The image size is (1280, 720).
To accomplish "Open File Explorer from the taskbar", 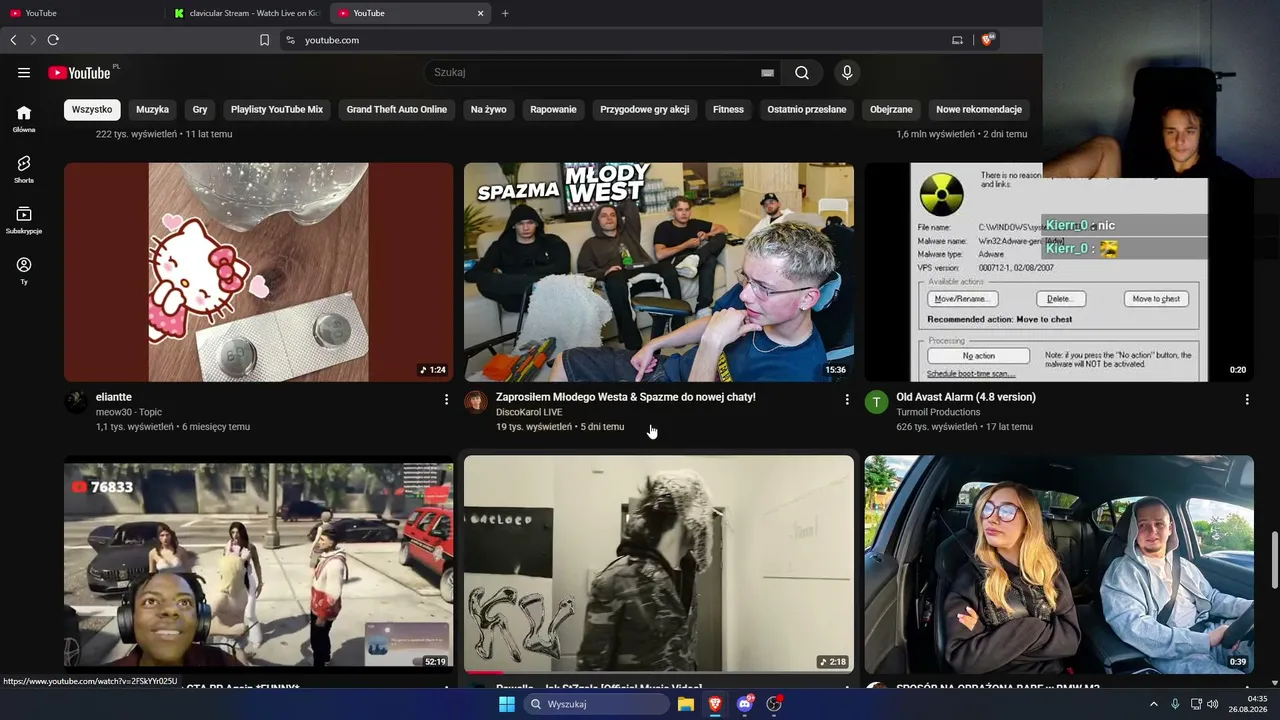I will (x=686, y=704).
